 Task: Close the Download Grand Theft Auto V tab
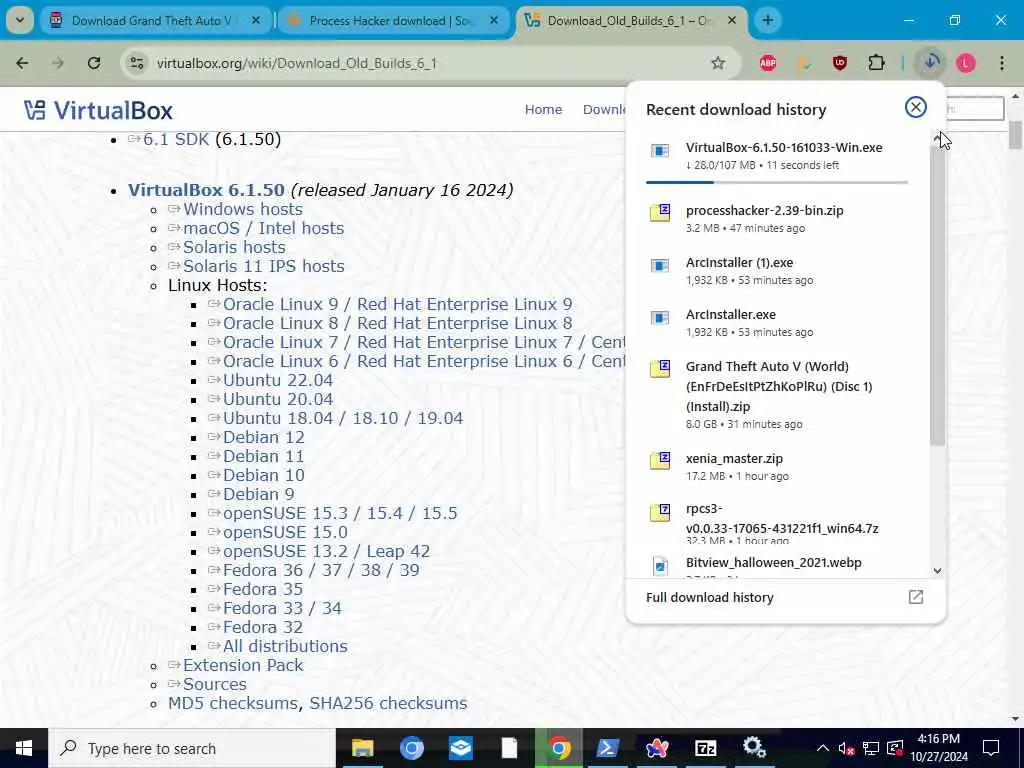coord(256,21)
